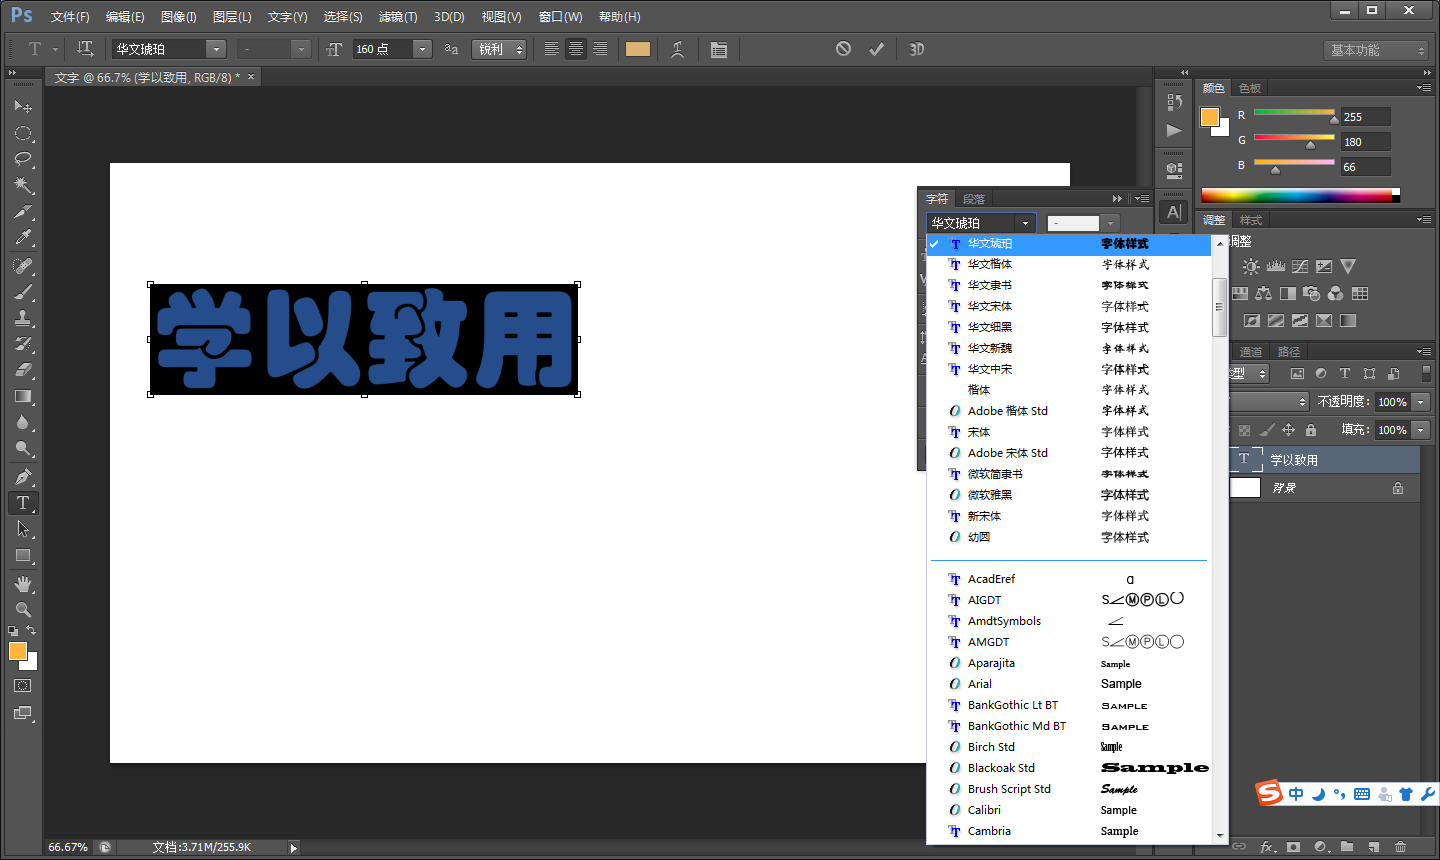Right align text
The height and width of the screenshot is (860, 1440).
600,49
